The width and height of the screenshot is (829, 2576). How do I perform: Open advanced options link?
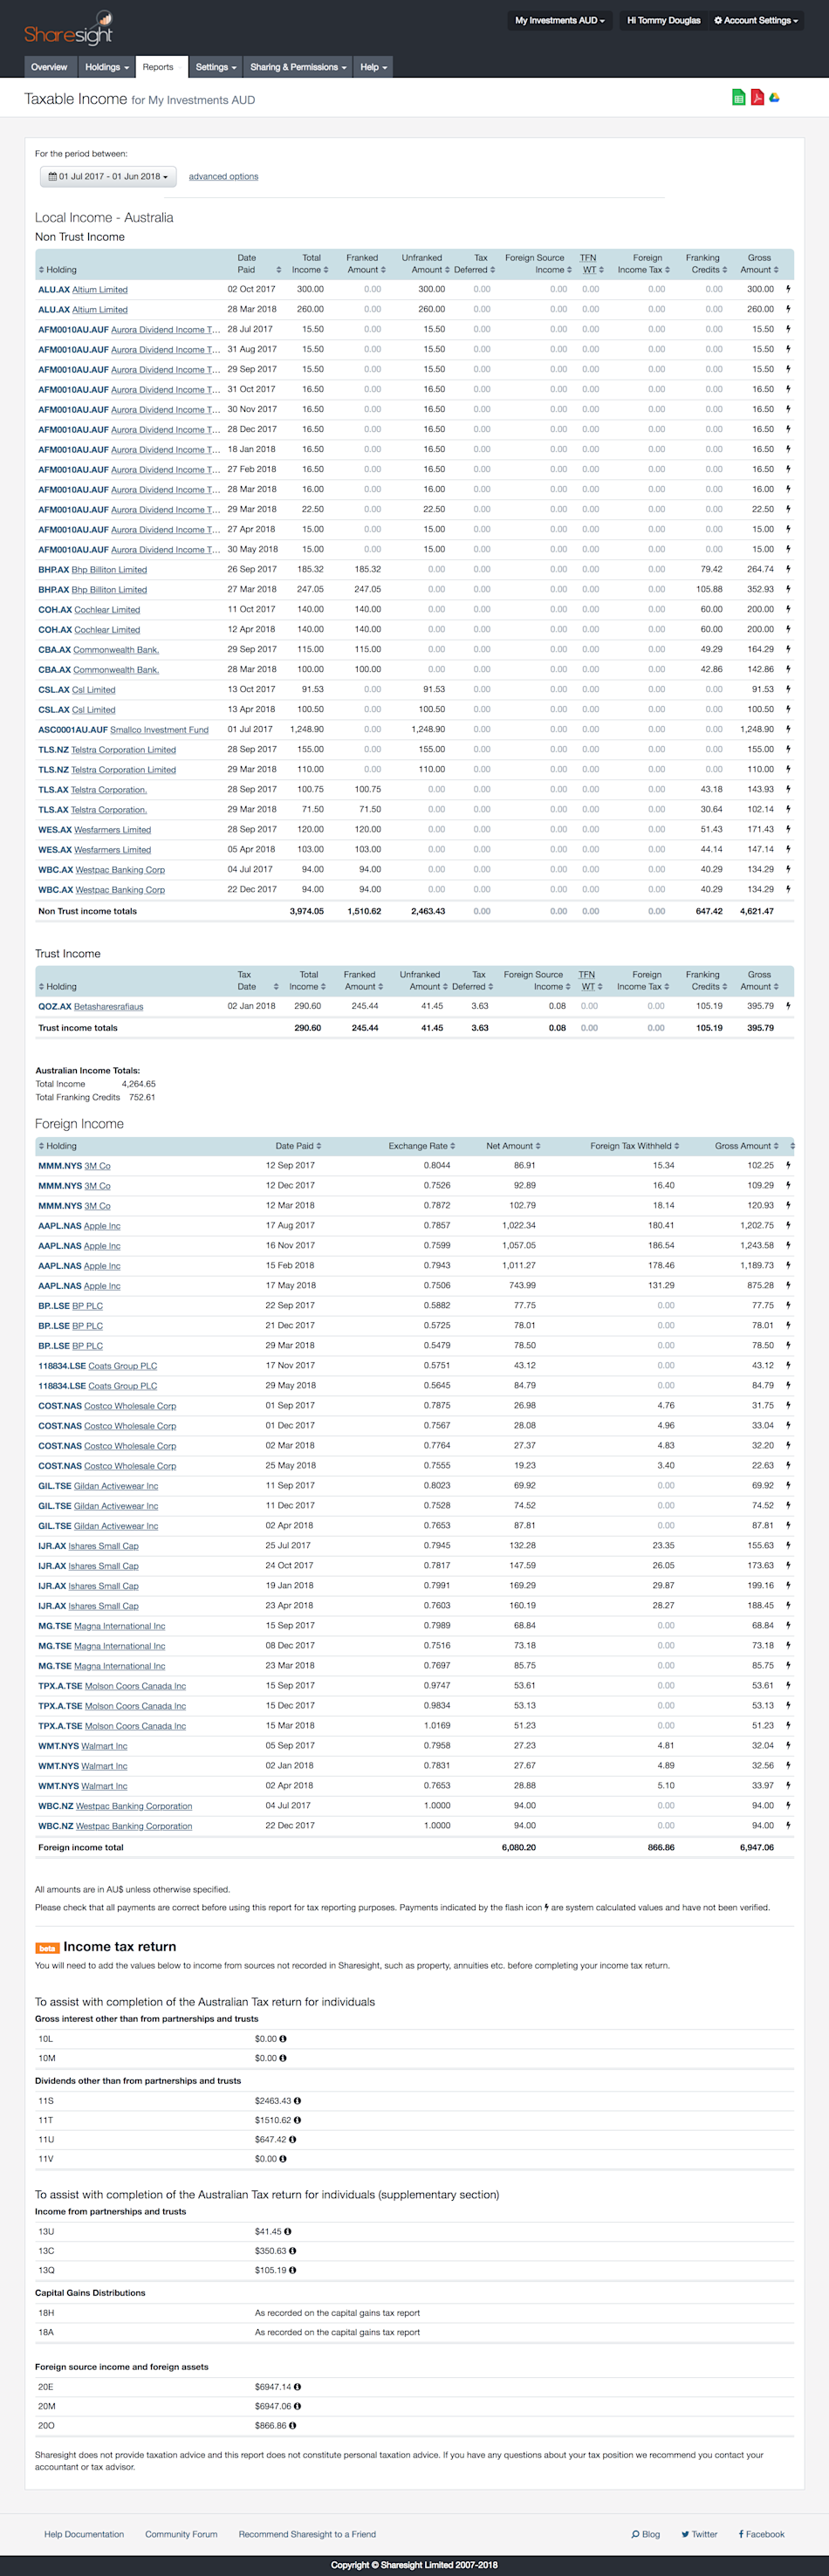coord(223,176)
